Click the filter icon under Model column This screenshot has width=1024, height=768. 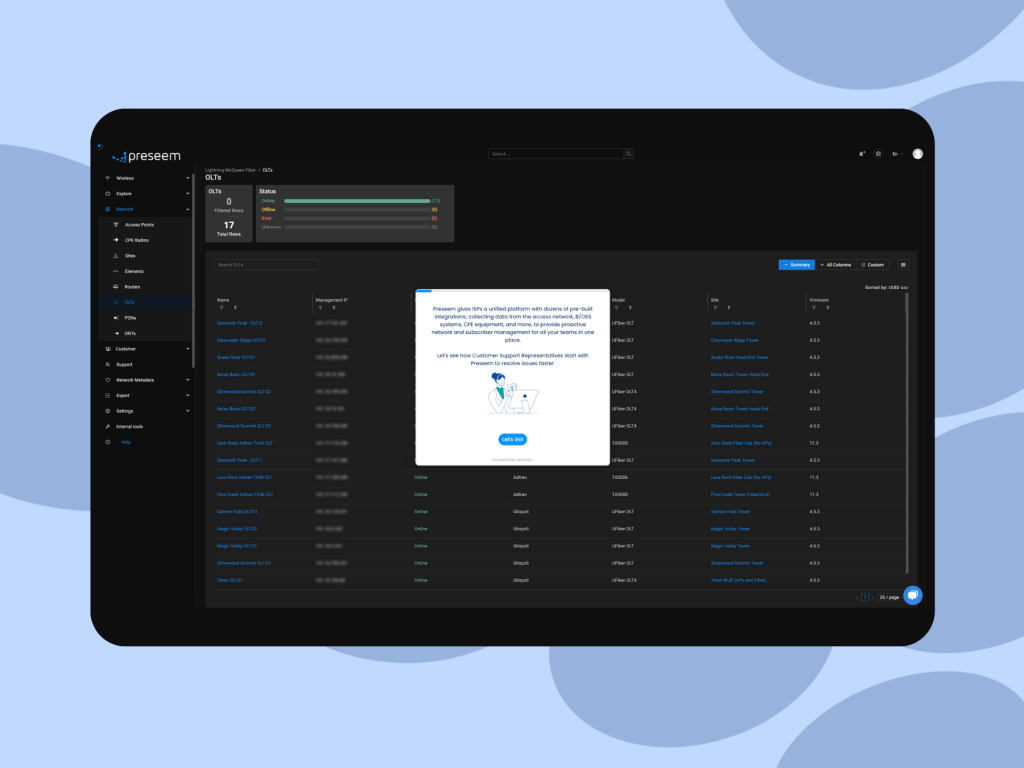point(615,308)
